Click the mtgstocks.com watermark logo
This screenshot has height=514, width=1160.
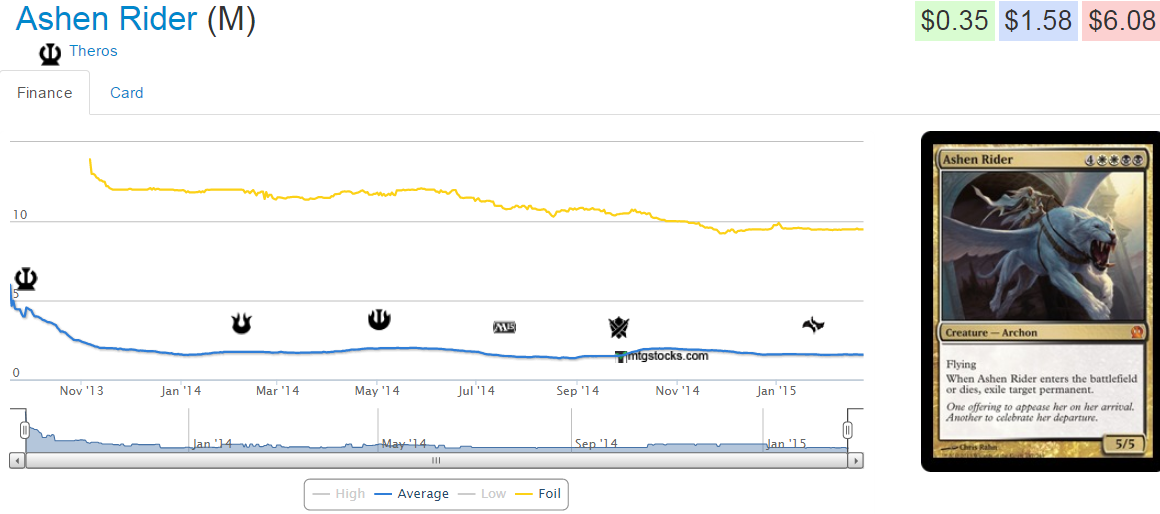[x=662, y=356]
